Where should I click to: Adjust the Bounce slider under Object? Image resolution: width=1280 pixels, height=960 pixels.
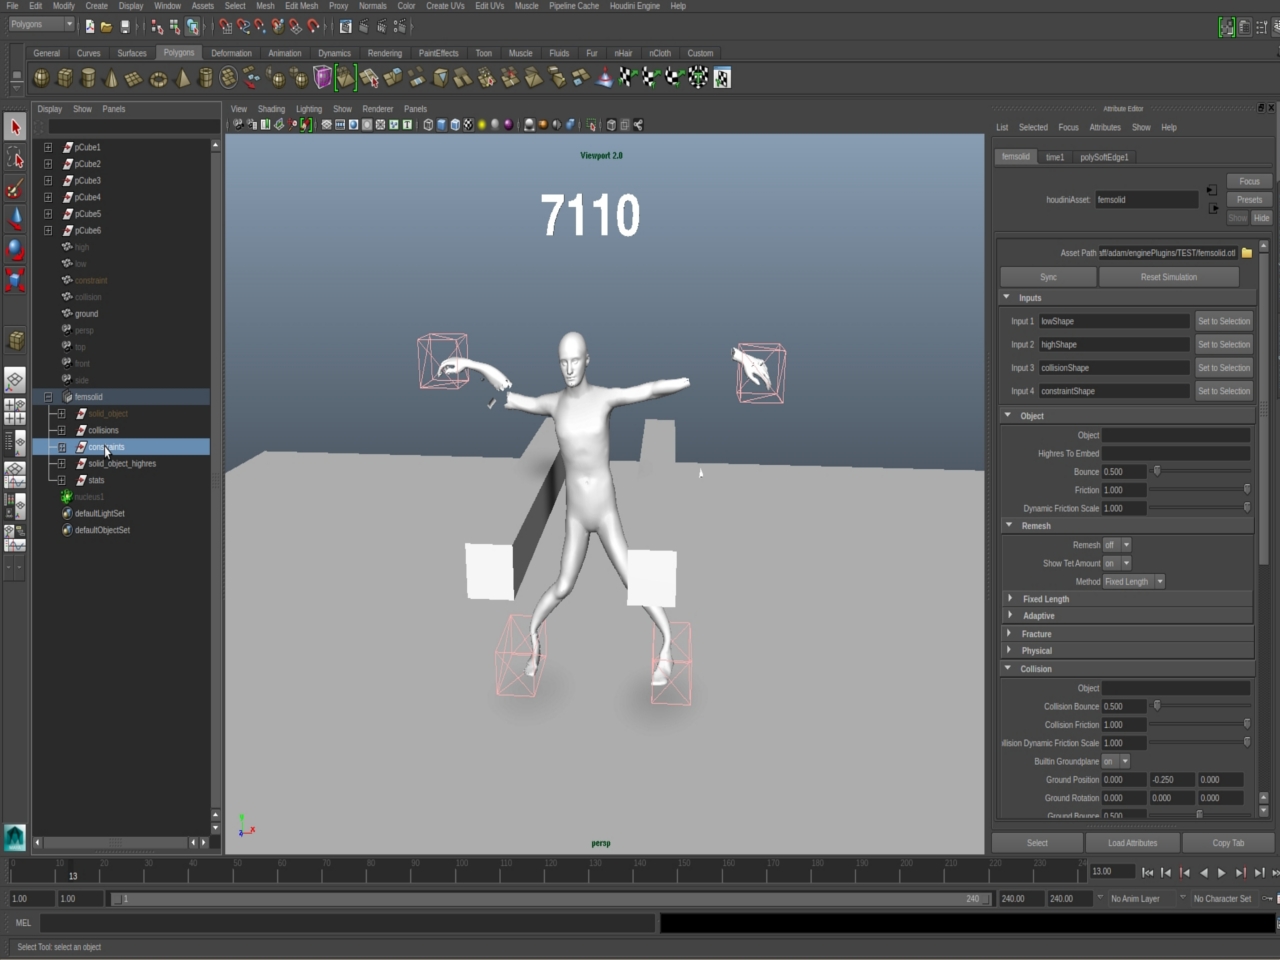coord(1157,472)
